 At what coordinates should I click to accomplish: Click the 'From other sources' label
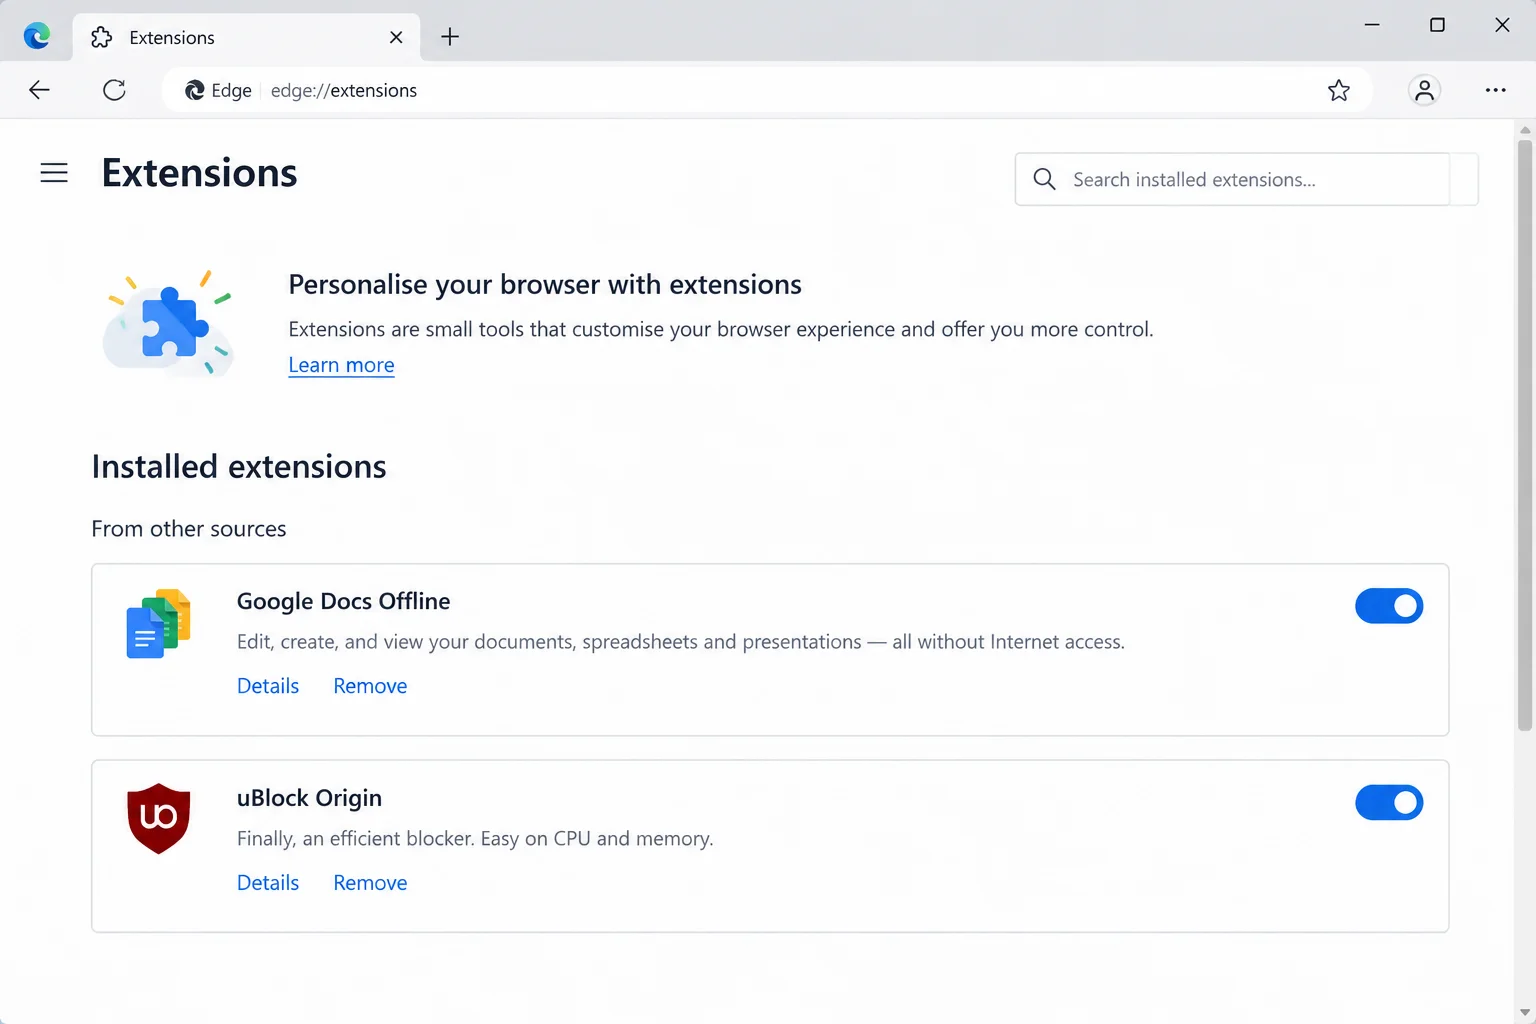tap(189, 529)
